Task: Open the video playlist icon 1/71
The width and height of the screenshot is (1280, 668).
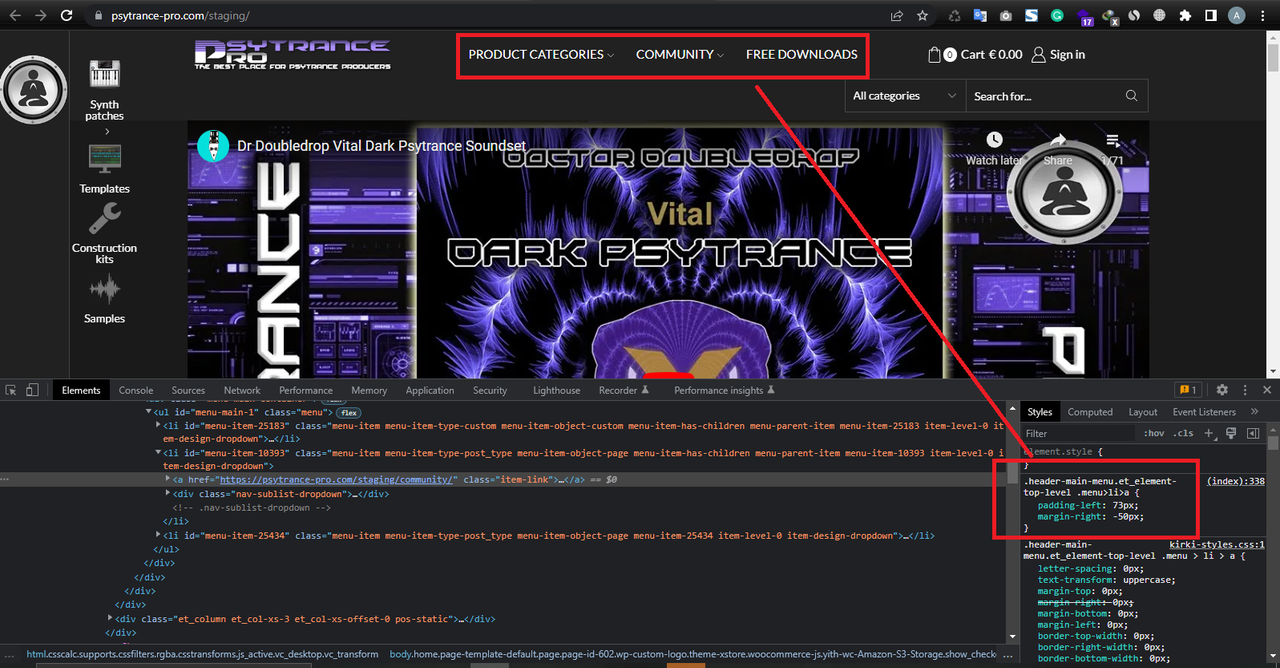Action: [x=1113, y=140]
